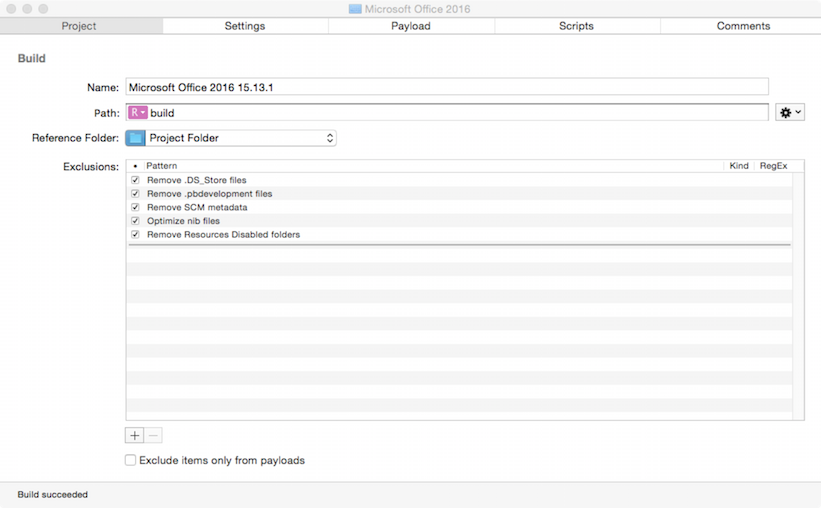Uncheck Remove Resources Disabled folders
The width and height of the screenshot is (821, 508).
click(135, 235)
